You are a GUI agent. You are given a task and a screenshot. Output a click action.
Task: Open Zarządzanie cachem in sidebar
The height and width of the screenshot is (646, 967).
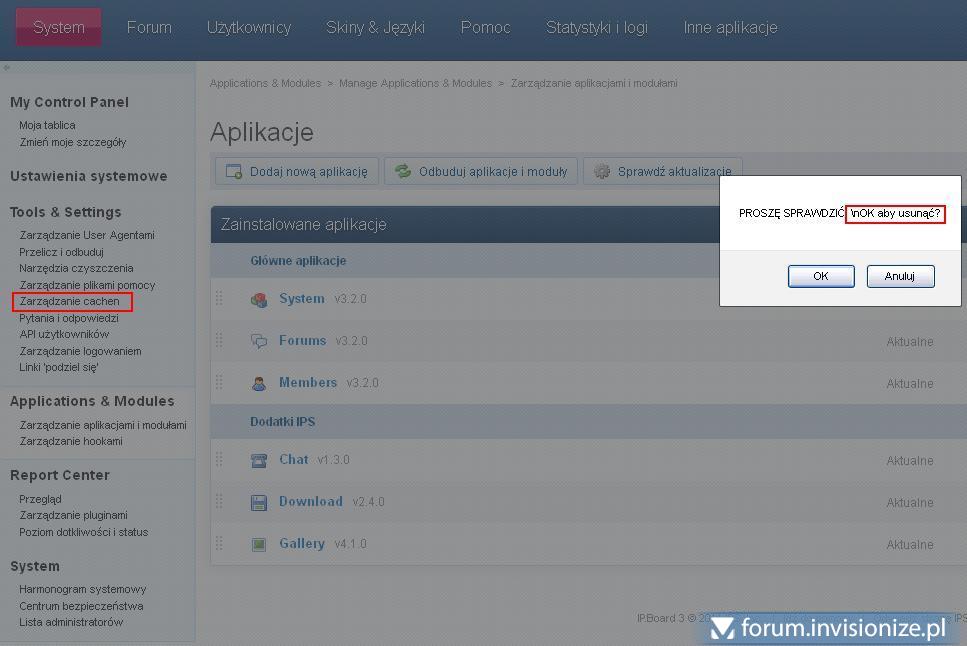(x=69, y=301)
